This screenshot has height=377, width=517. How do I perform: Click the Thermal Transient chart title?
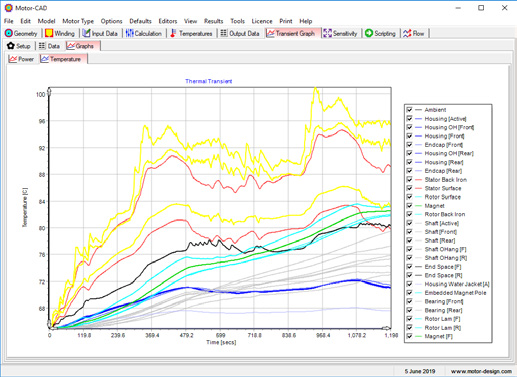pos(208,81)
